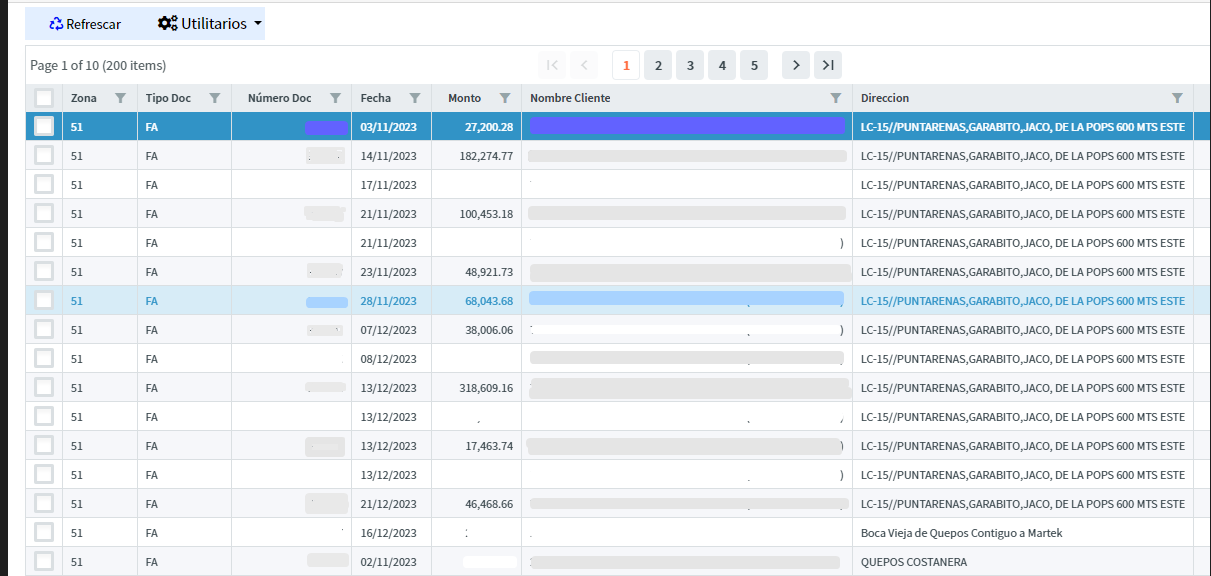The height and width of the screenshot is (576, 1211).
Task: Click the address 'Boca Vieja de Quepos Contiguo a Martek'
Action: (x=961, y=533)
